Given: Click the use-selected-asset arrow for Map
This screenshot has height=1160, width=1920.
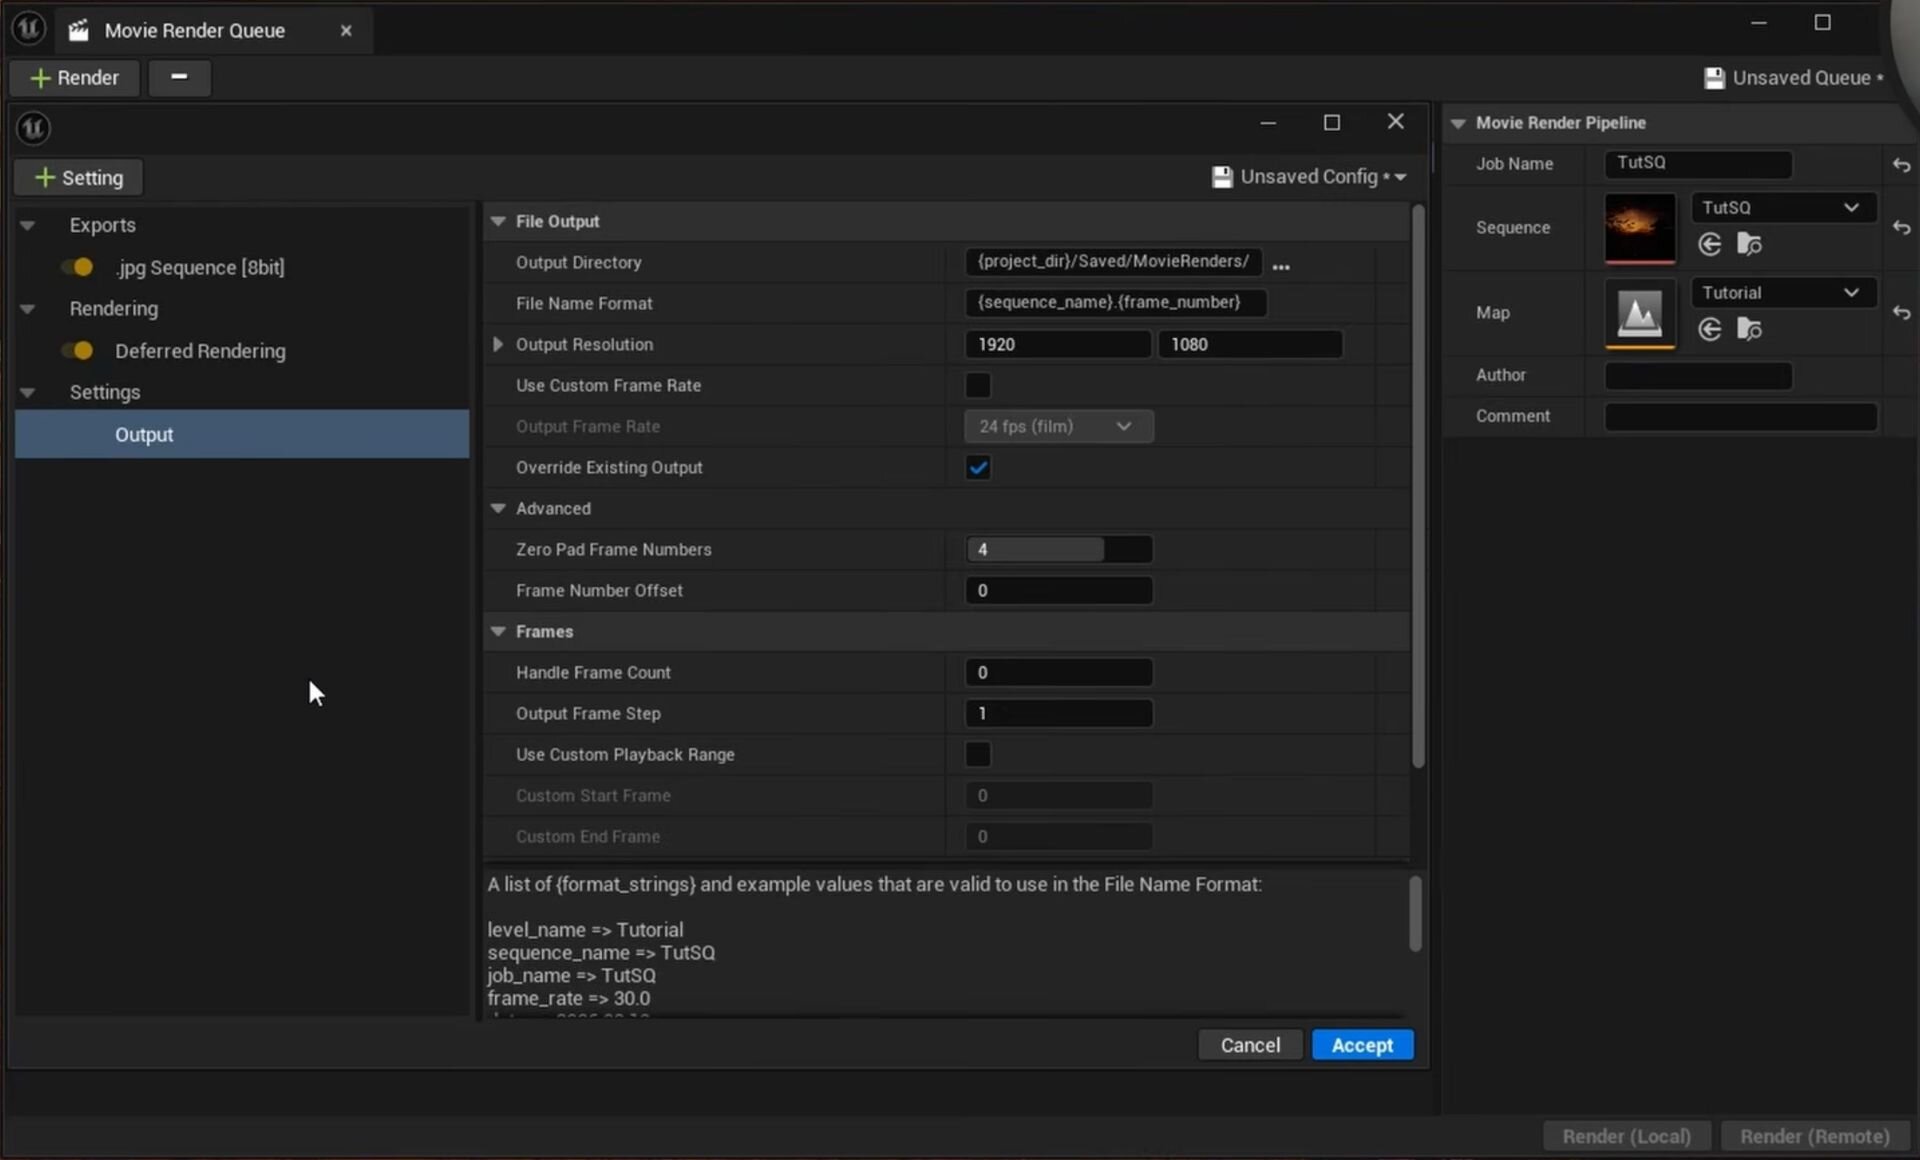Looking at the screenshot, I should 1709,329.
